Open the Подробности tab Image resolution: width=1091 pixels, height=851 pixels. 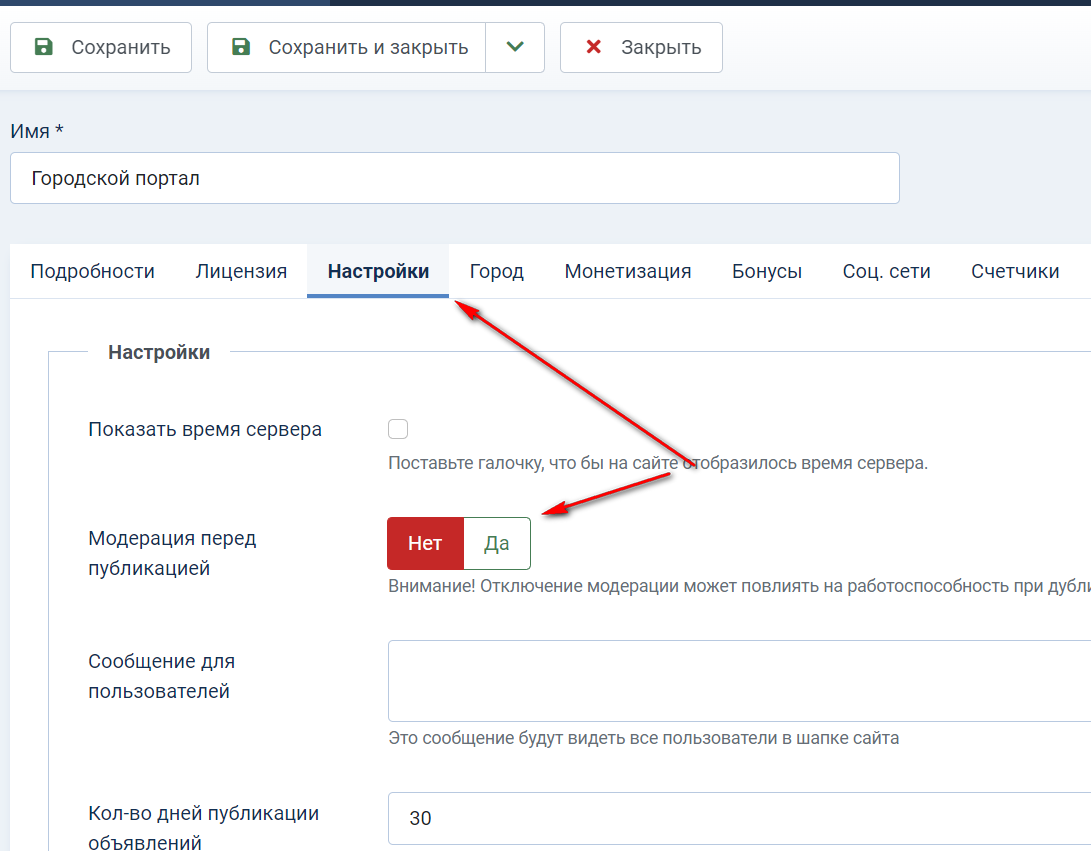pyautogui.click(x=92, y=271)
